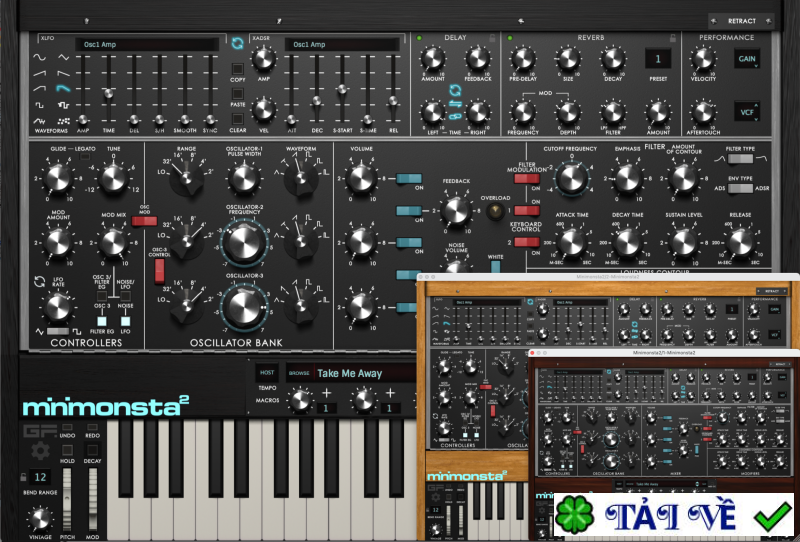Select the sine waveform in XLFO

pyautogui.click(x=39, y=57)
